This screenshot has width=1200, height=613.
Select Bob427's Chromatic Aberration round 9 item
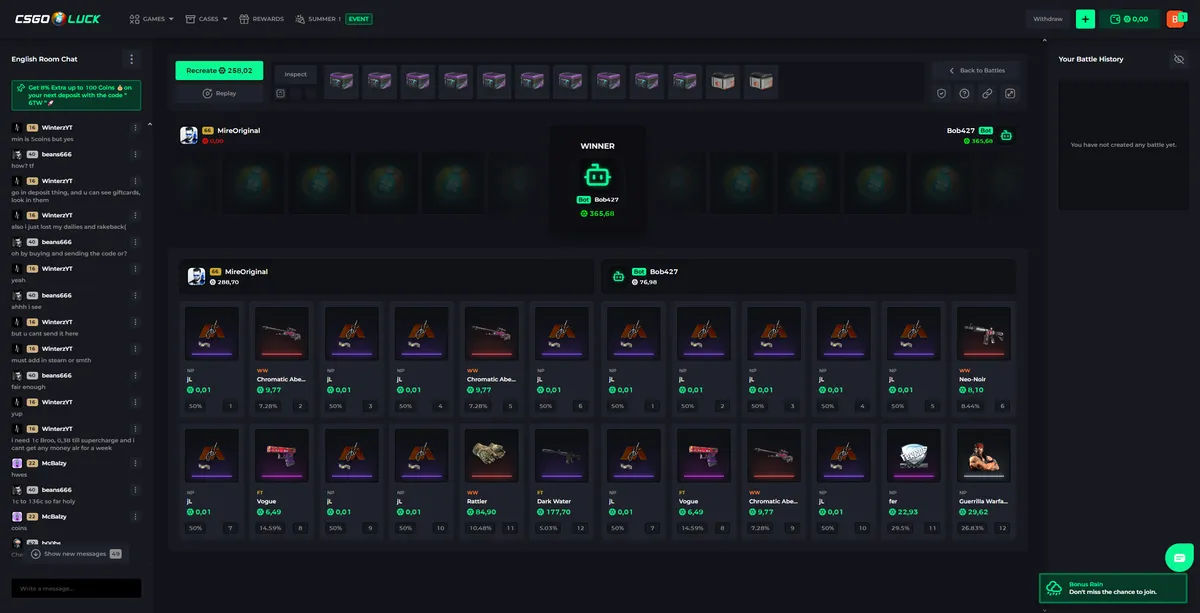click(773, 481)
